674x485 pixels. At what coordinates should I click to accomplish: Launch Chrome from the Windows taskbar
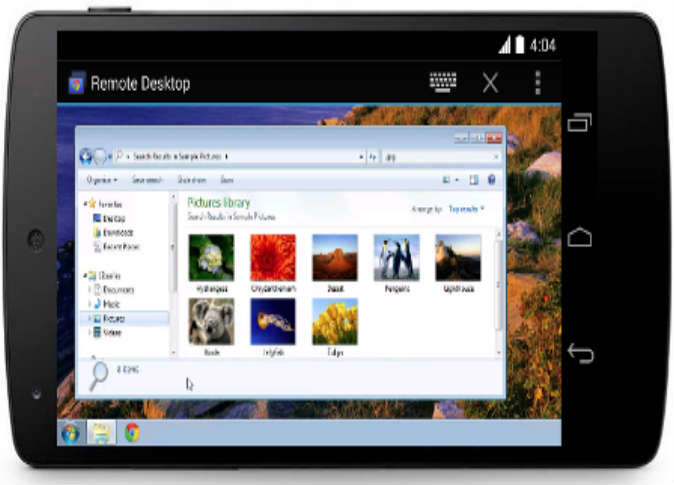(x=132, y=433)
